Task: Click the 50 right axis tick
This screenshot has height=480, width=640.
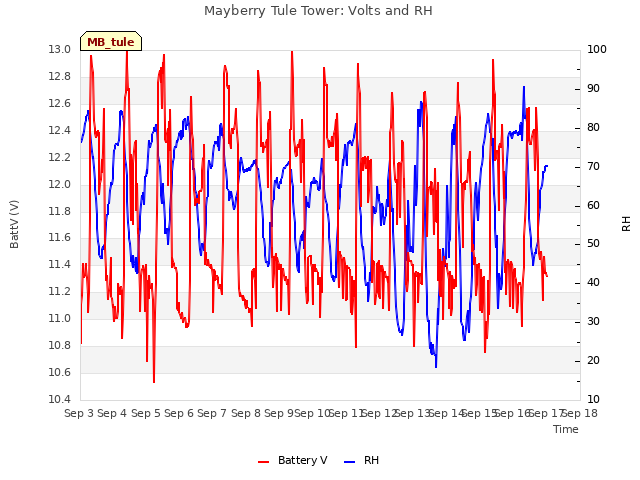Action: pos(593,244)
